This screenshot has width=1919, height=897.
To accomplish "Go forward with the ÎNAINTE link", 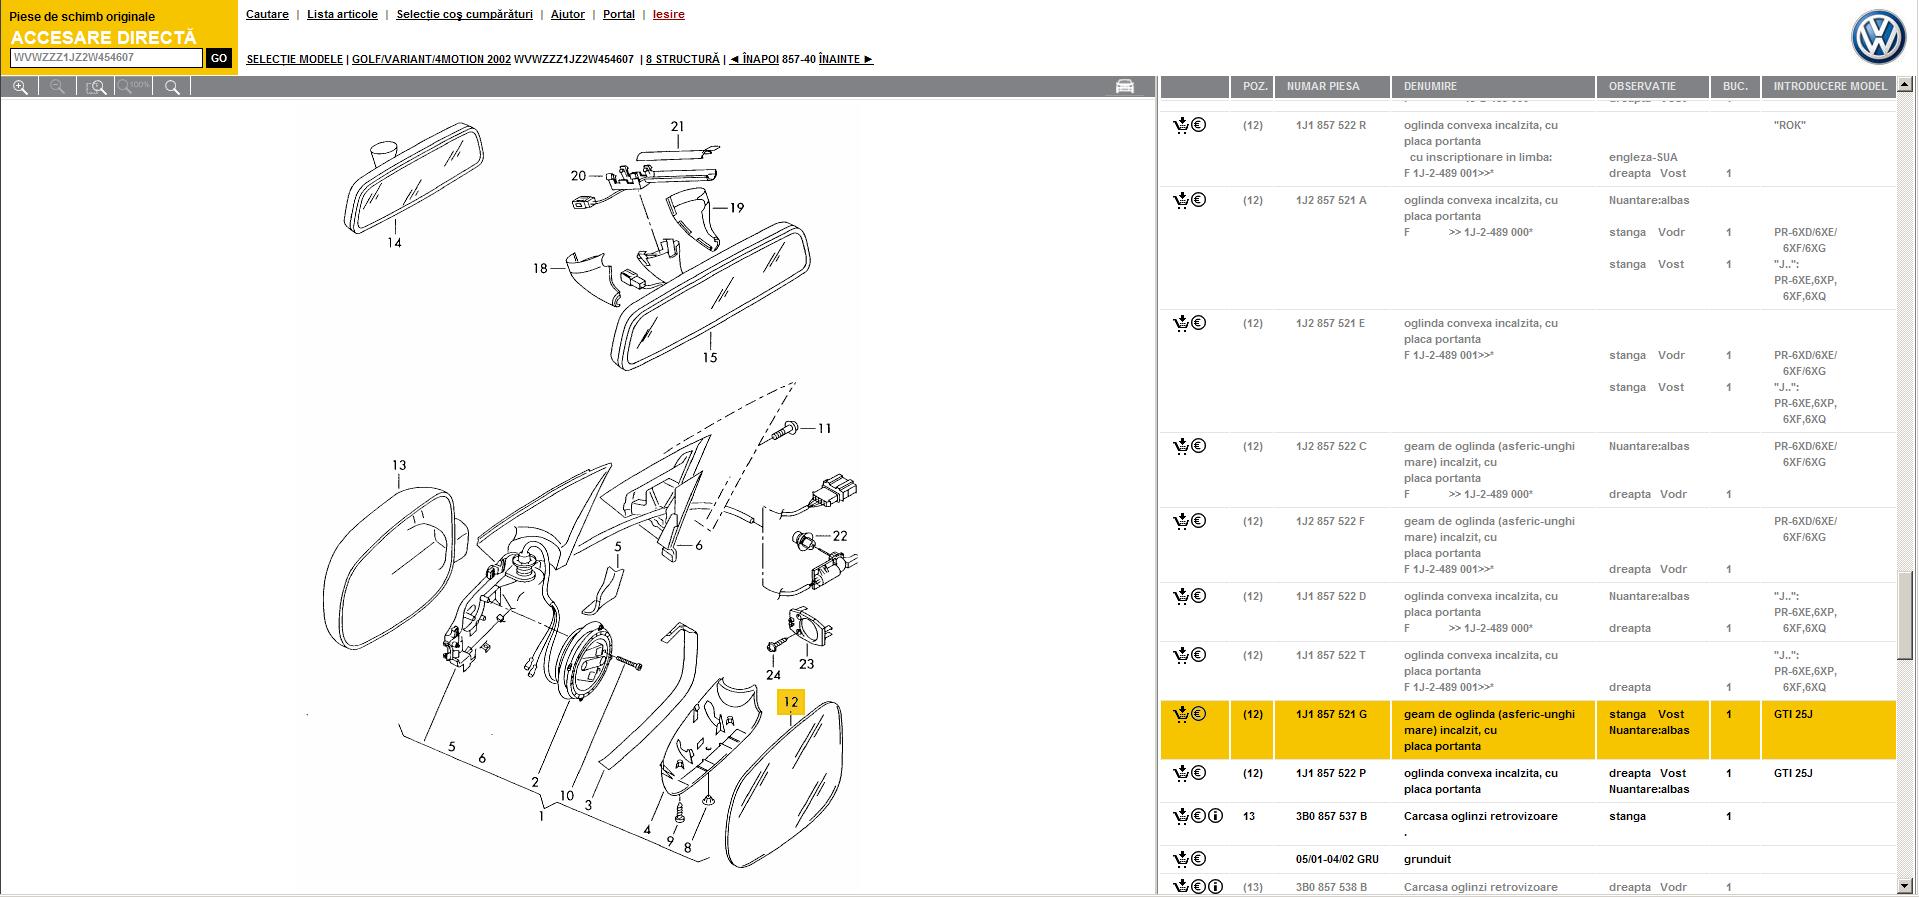I will coord(846,59).
